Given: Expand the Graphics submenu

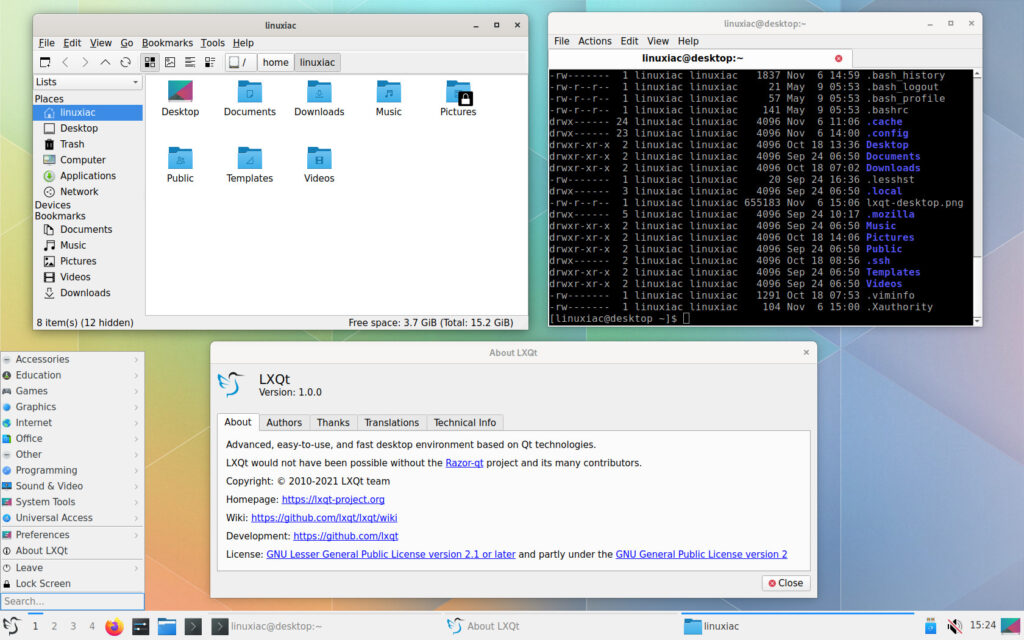Looking at the screenshot, I should click(x=72, y=407).
